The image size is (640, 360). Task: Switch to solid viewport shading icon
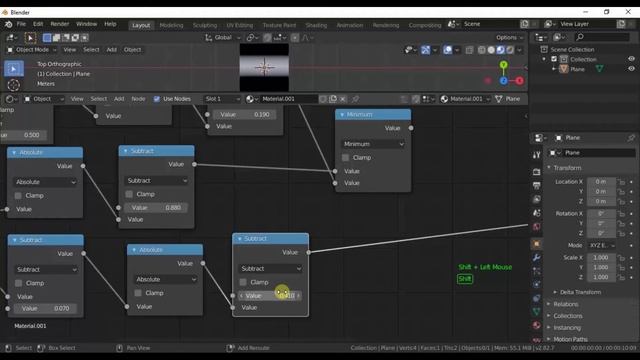(x=491, y=50)
